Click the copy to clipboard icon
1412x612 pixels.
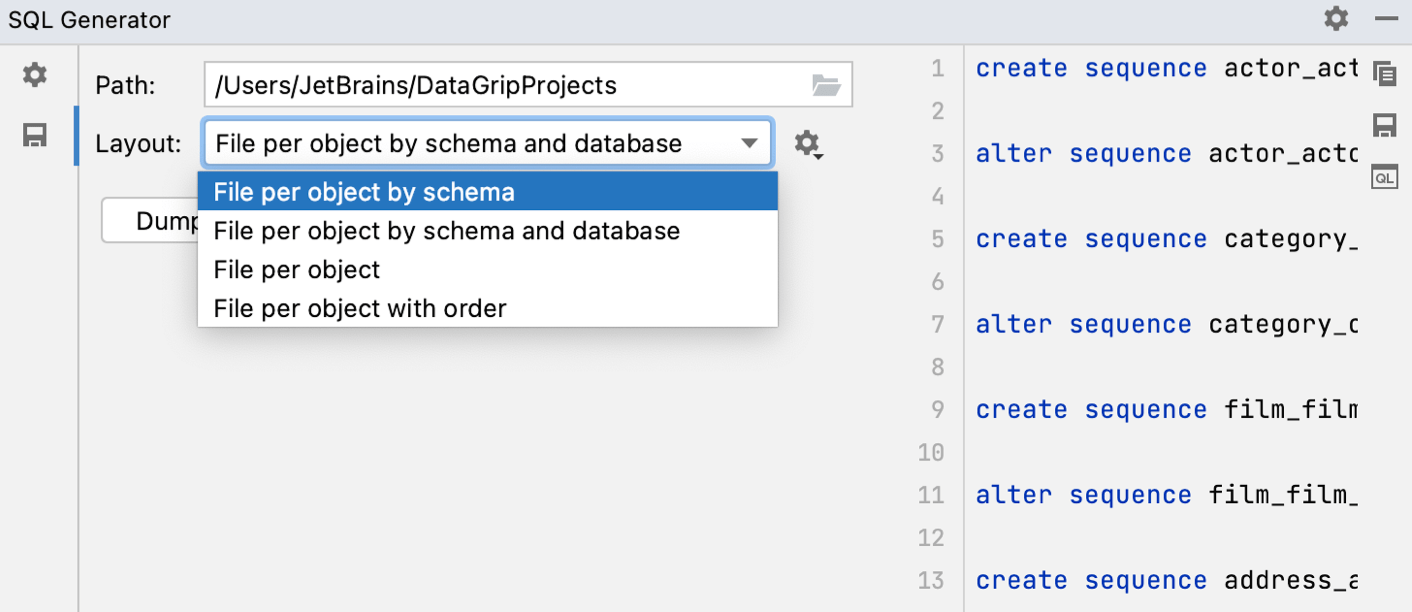tap(1384, 74)
